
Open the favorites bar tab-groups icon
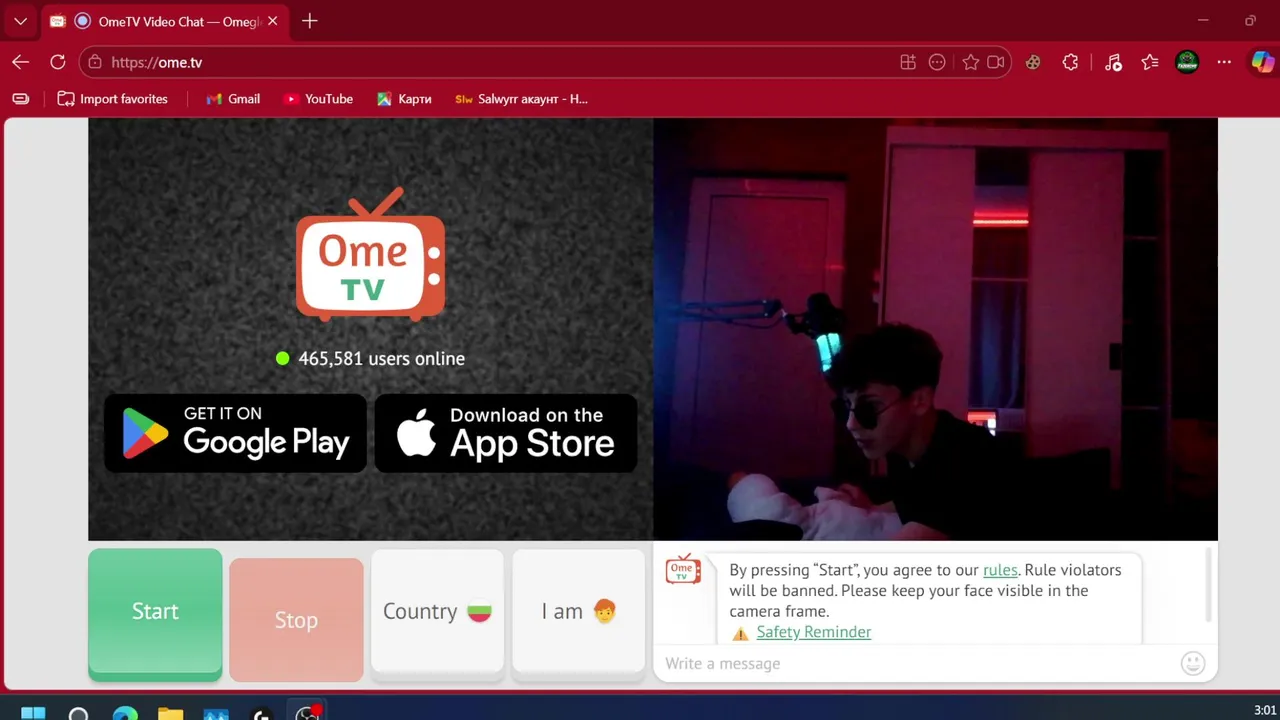click(x=20, y=99)
